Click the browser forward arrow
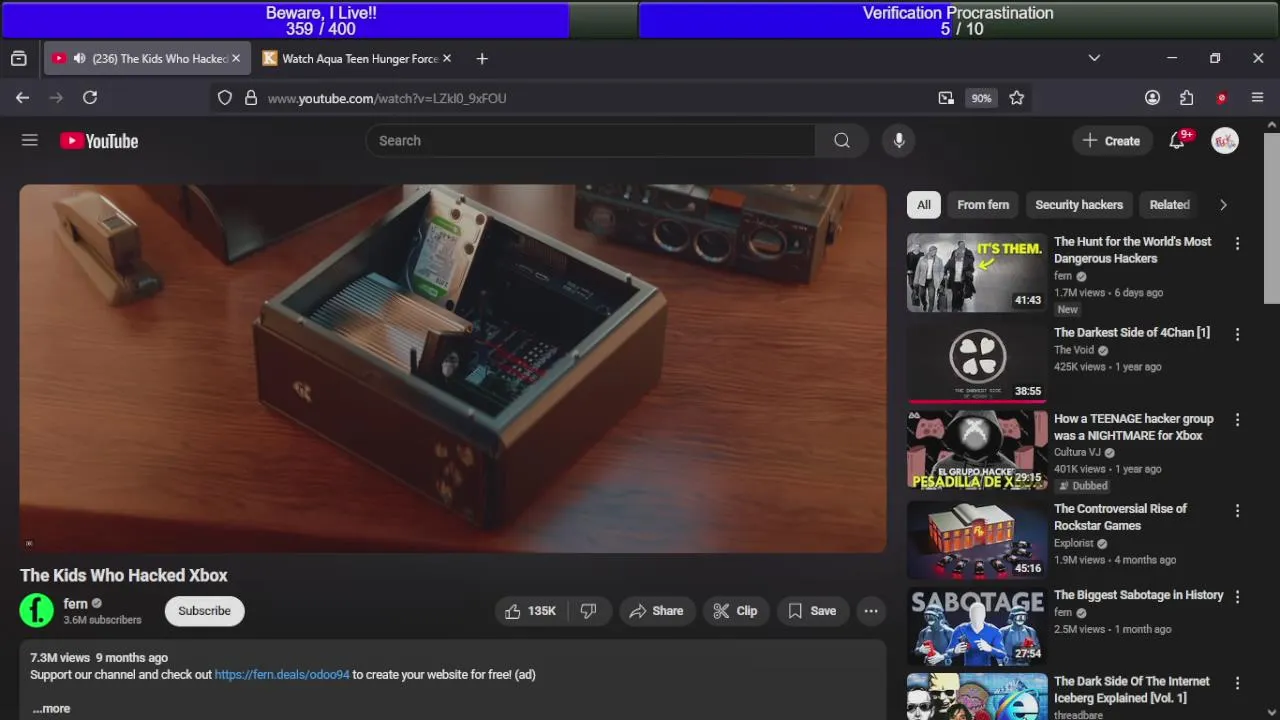Image resolution: width=1280 pixels, height=720 pixels. point(56,98)
